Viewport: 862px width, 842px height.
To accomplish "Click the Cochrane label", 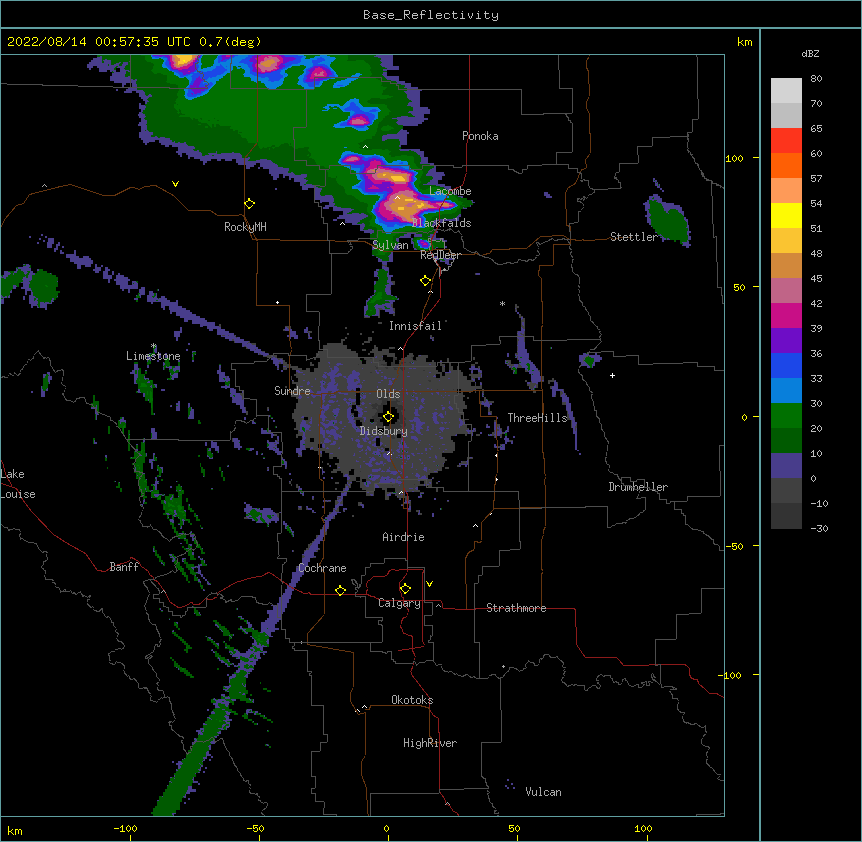I will pos(322,568).
